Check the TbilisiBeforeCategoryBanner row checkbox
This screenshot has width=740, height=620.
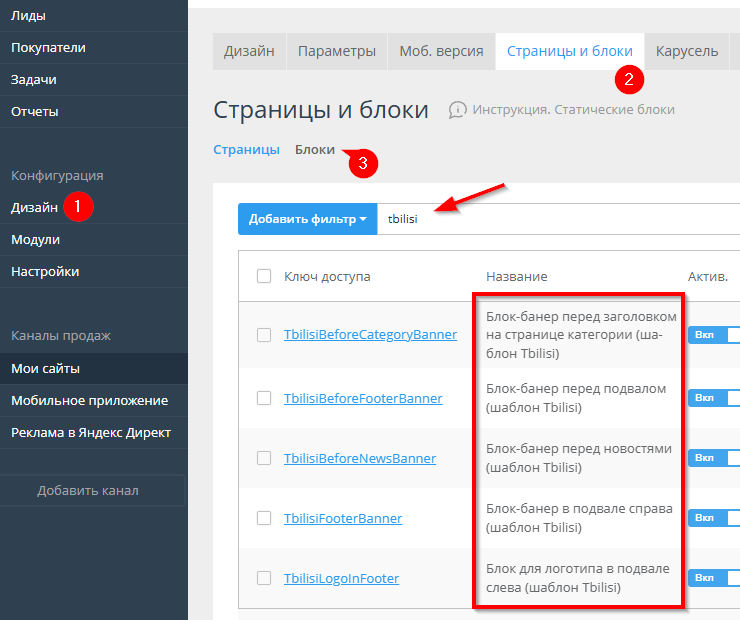264,335
